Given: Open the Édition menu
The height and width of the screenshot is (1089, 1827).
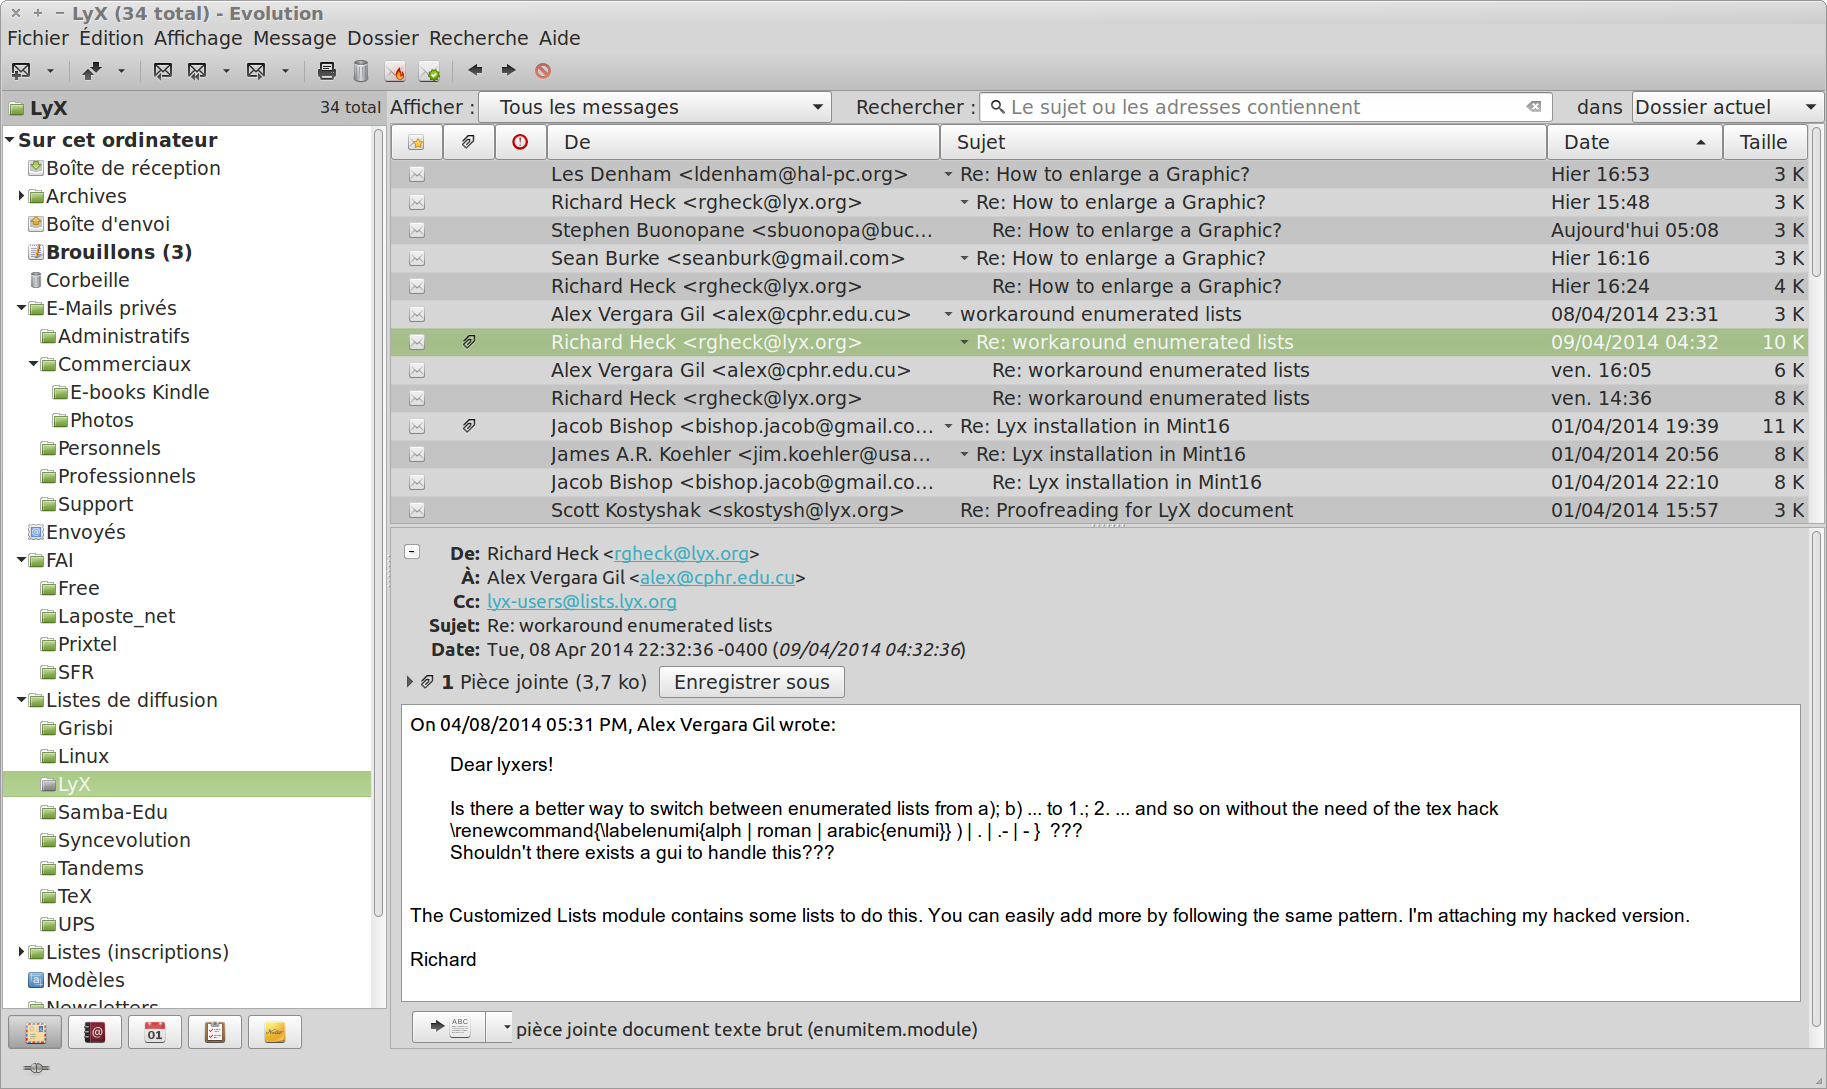Looking at the screenshot, I should click(111, 38).
